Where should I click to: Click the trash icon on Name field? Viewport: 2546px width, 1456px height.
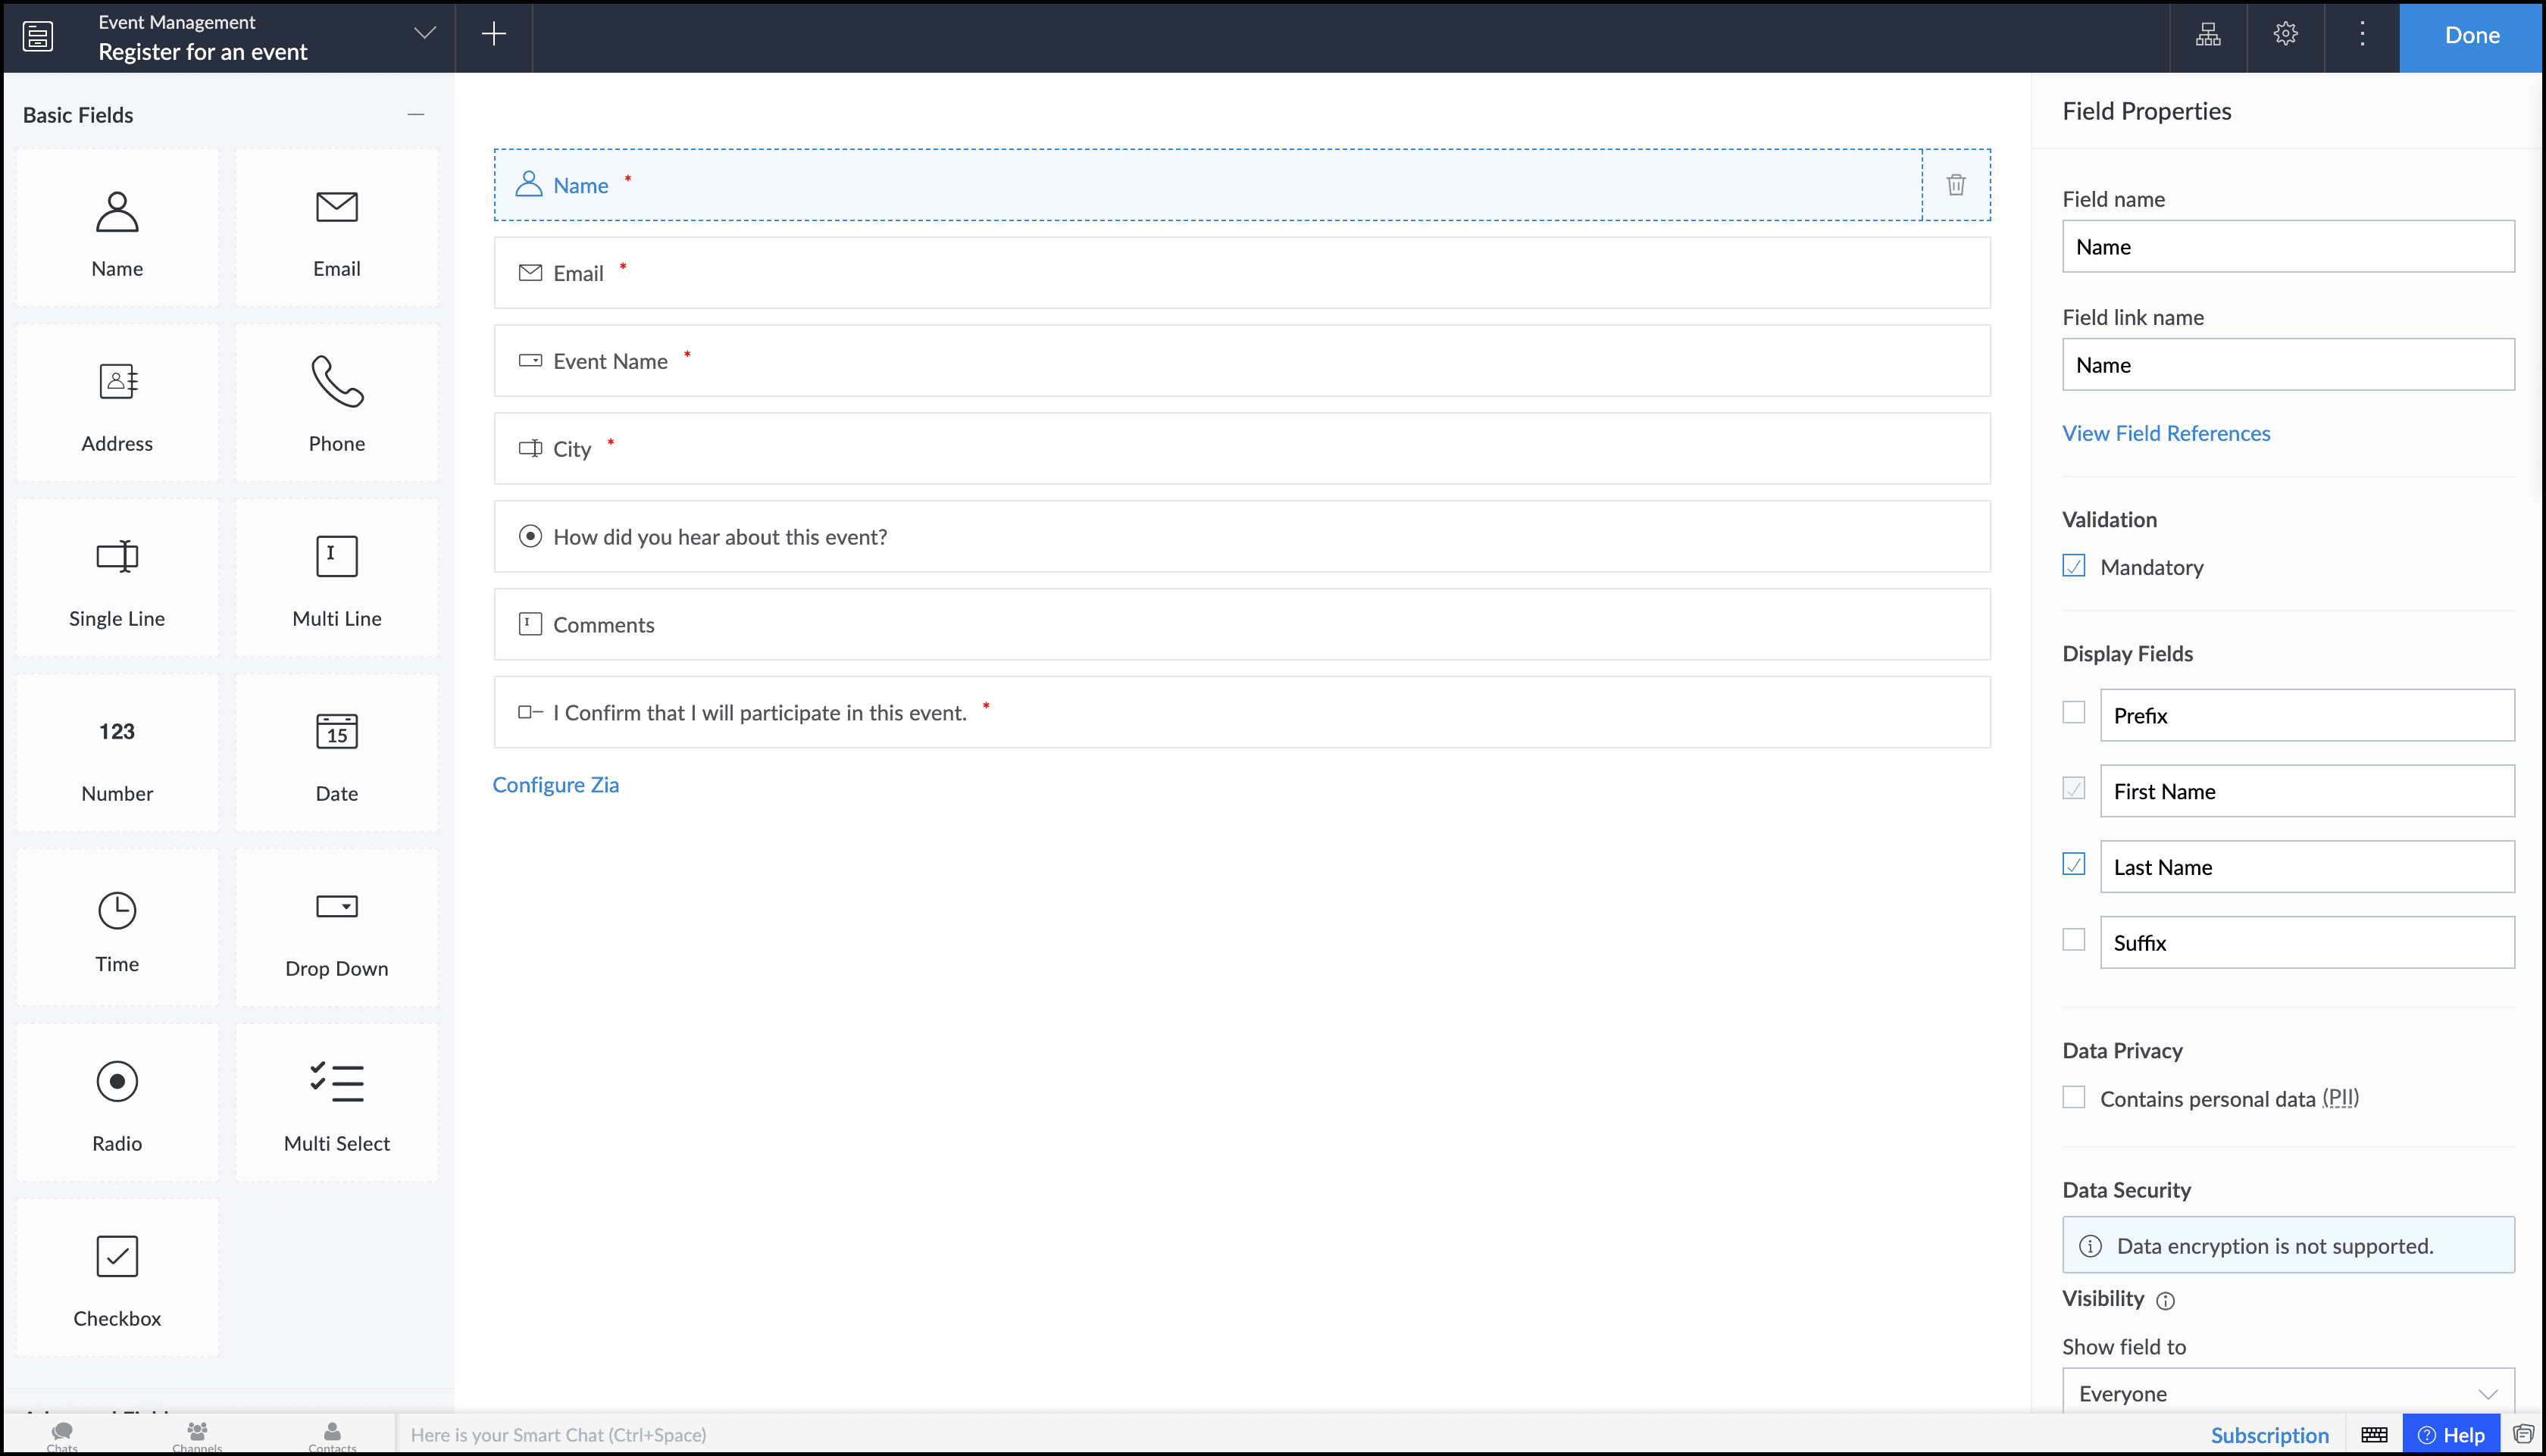pyautogui.click(x=1955, y=185)
